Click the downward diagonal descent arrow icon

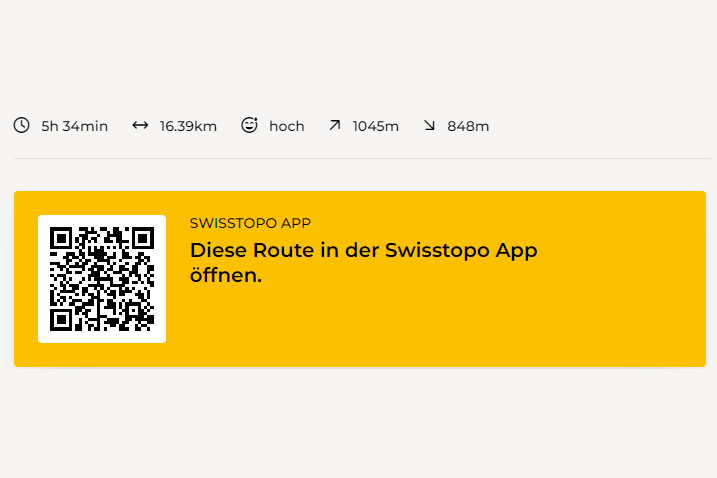click(429, 126)
